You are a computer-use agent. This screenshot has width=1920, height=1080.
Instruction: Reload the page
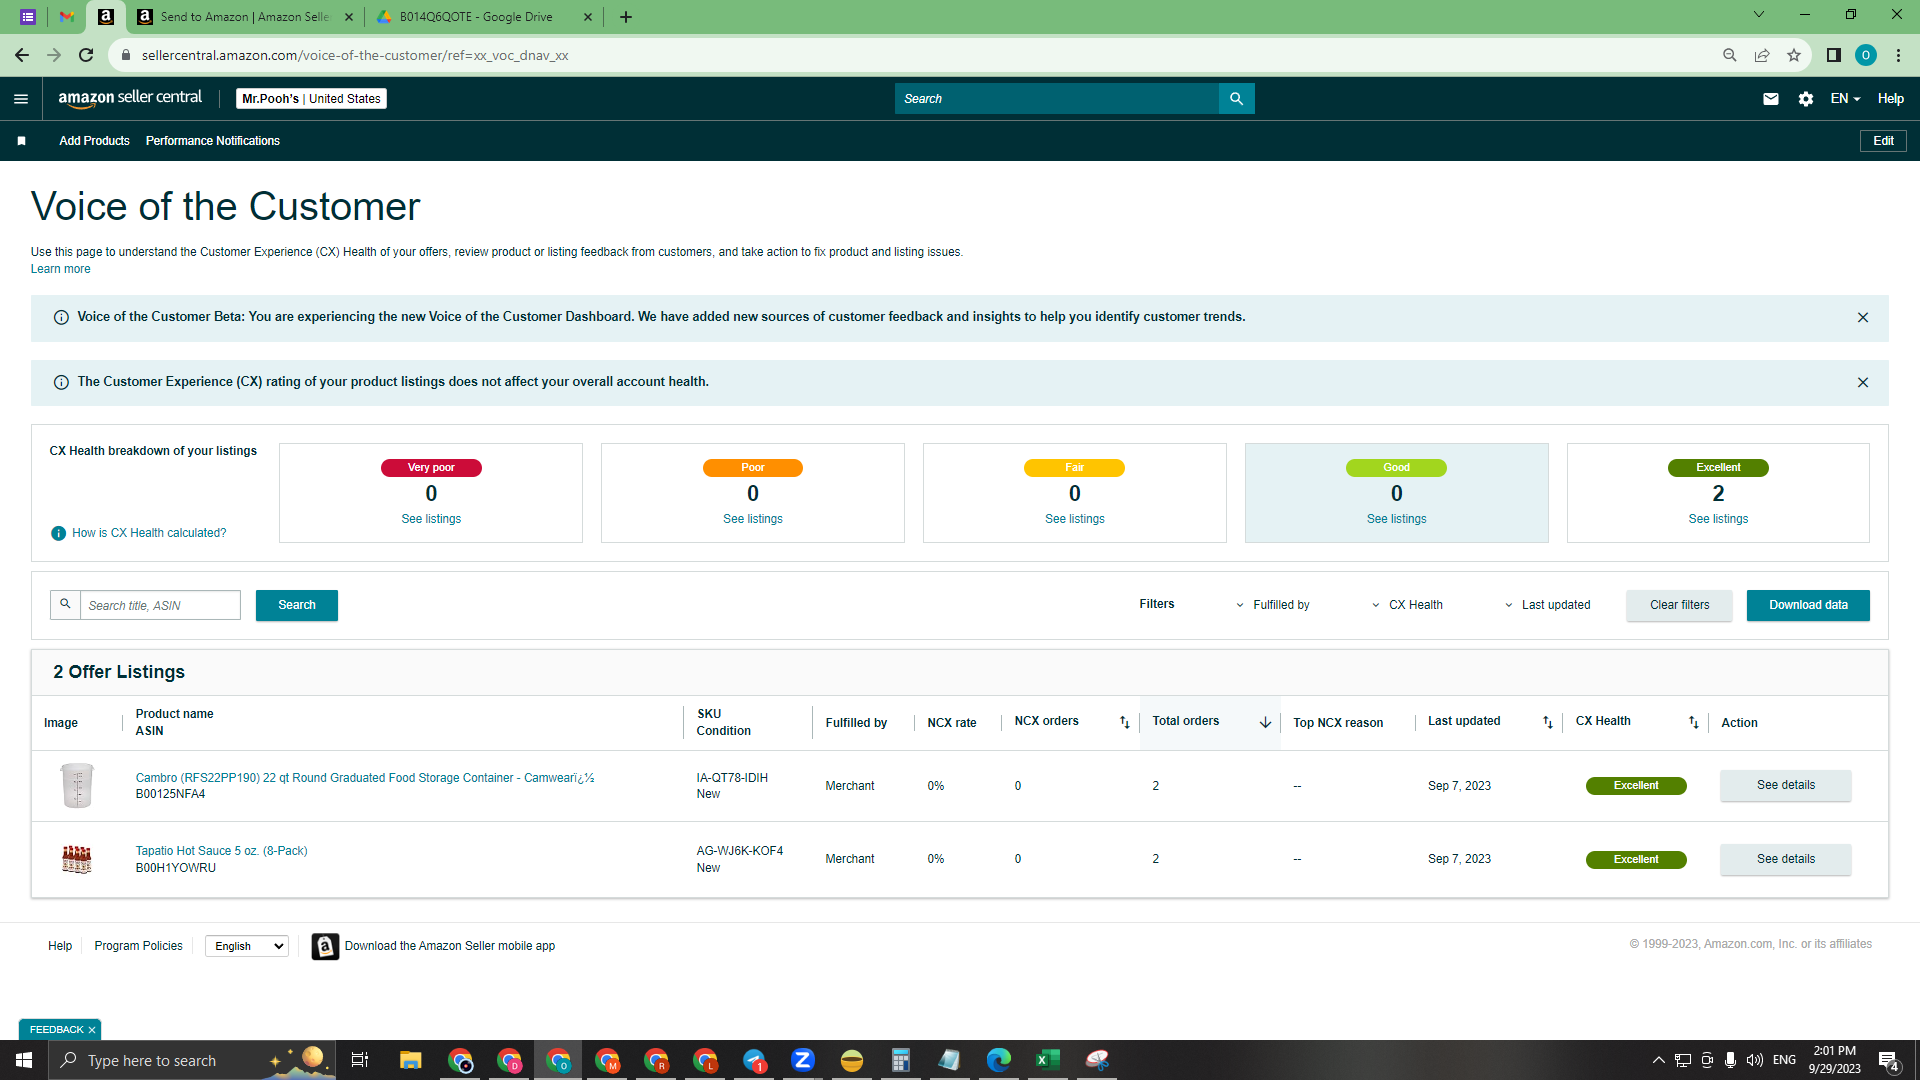pyautogui.click(x=86, y=56)
